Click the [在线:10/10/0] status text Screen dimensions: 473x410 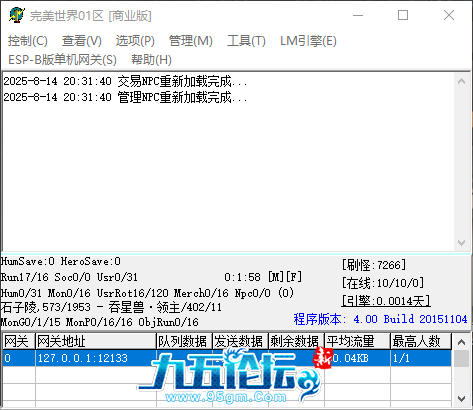click(x=383, y=283)
